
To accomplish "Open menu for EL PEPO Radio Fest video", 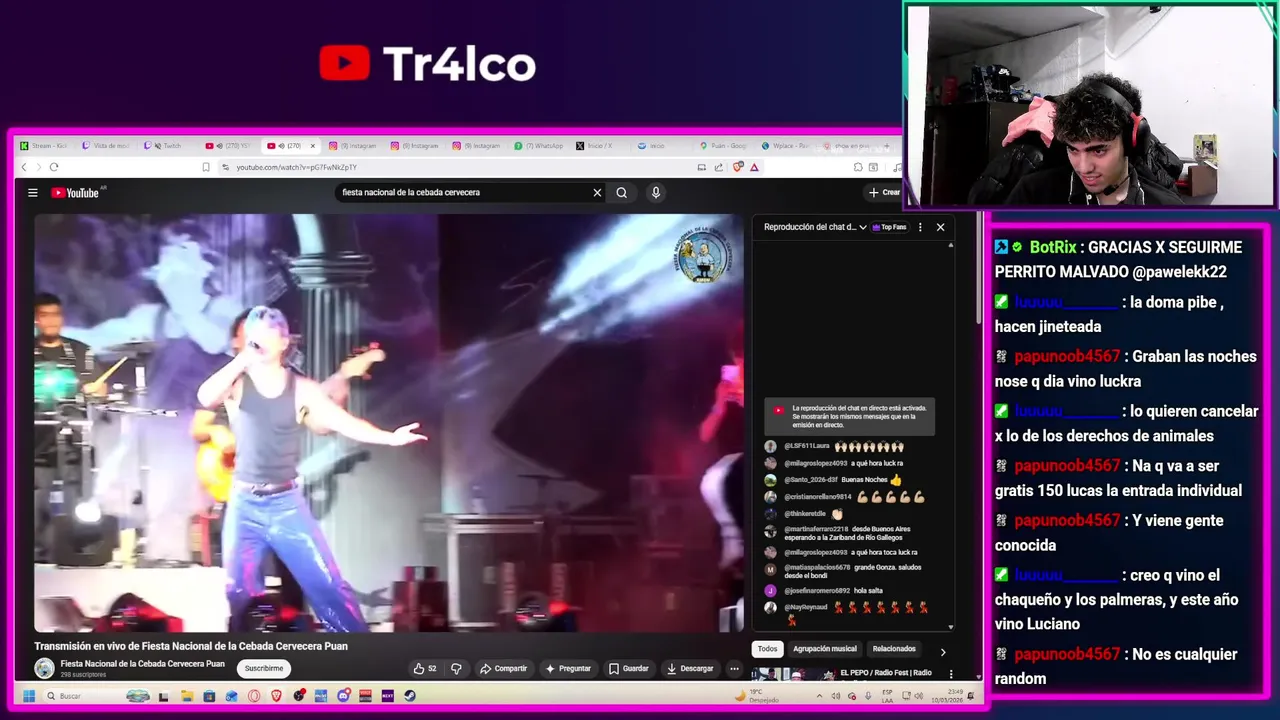I will tap(950, 674).
